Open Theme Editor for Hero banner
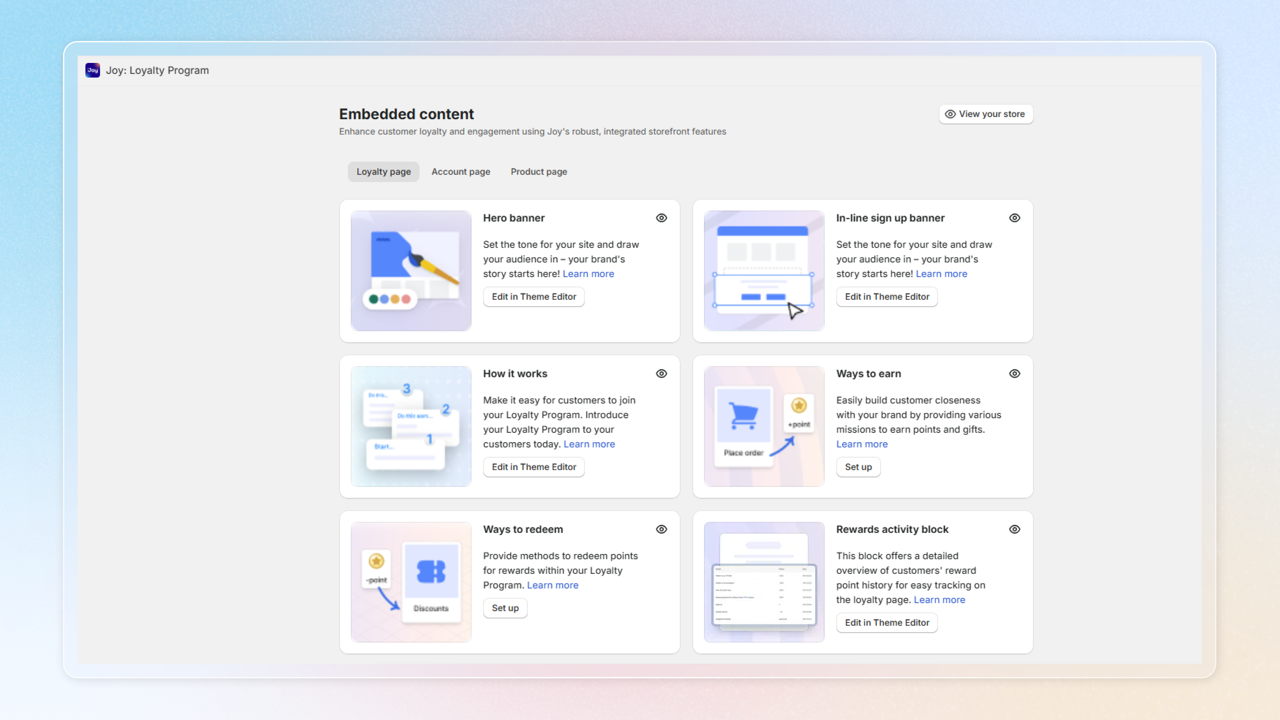Viewport: 1280px width, 720px height. point(534,297)
